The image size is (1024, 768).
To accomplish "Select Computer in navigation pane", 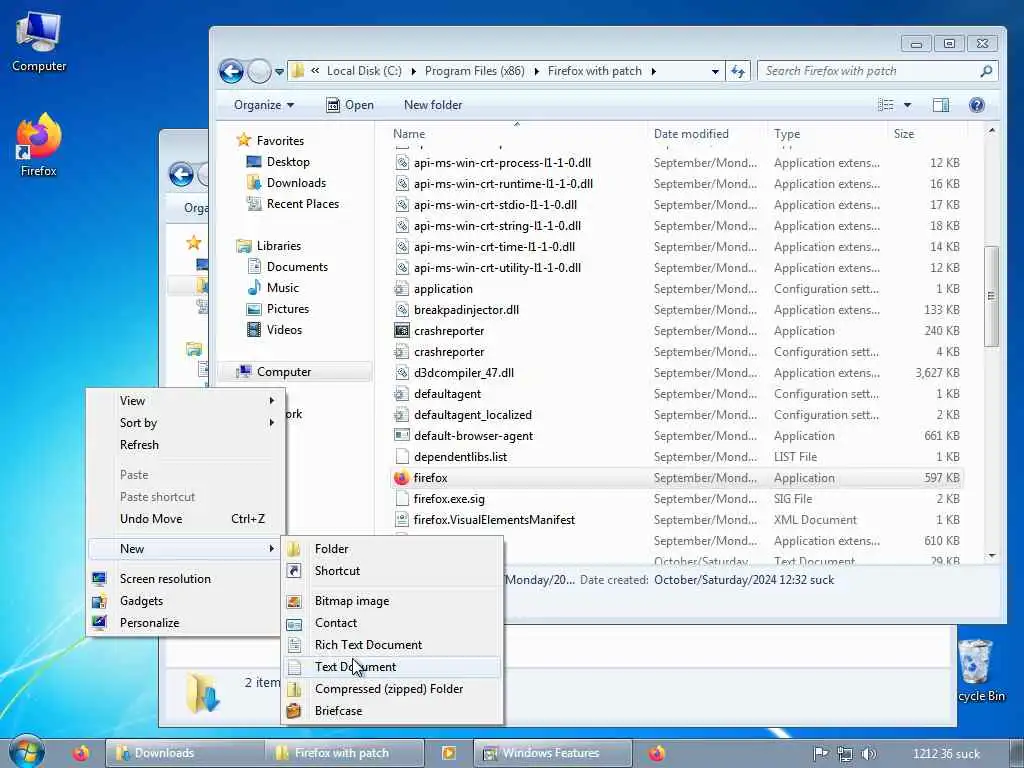I will (x=295, y=372).
